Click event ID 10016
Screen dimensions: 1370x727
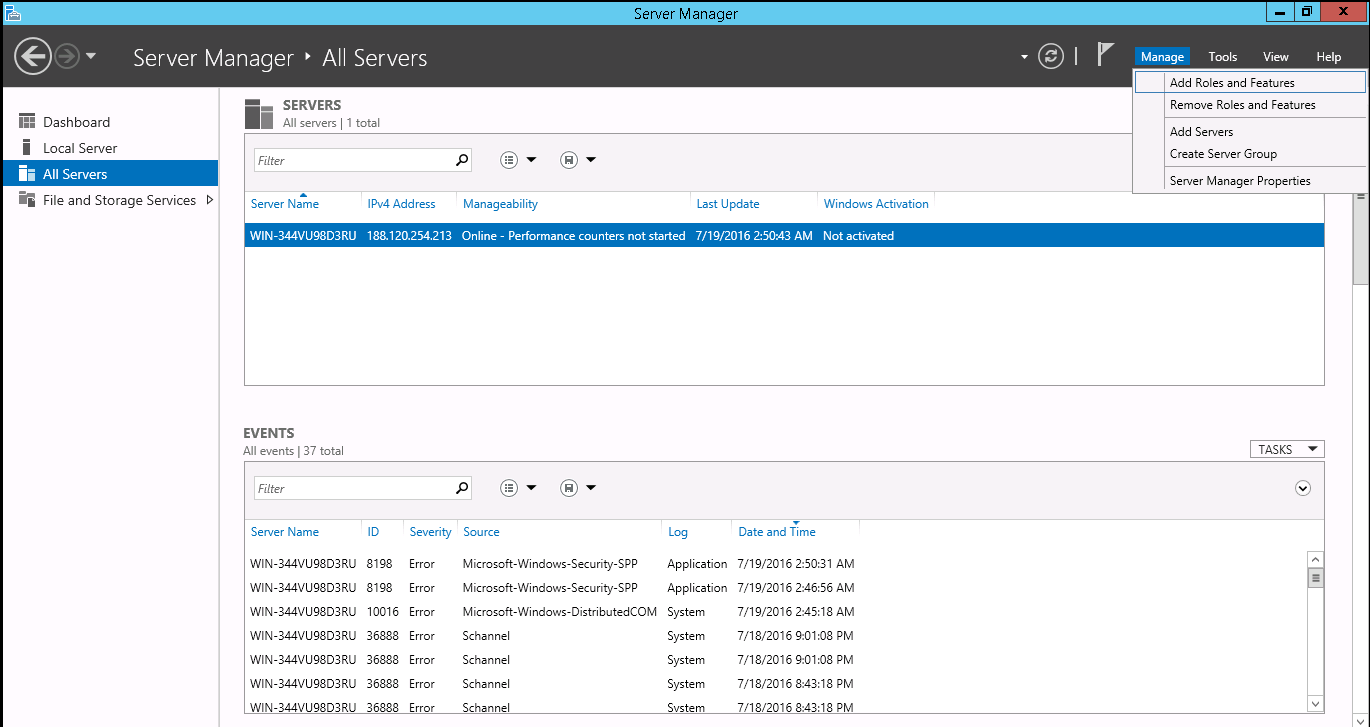382,612
